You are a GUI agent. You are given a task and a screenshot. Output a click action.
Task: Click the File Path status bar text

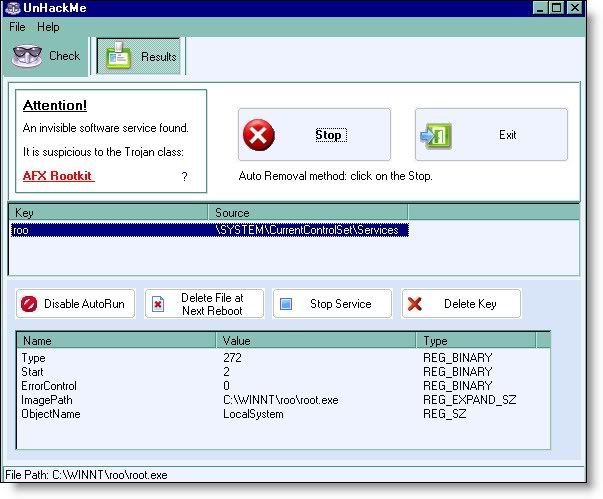86,475
